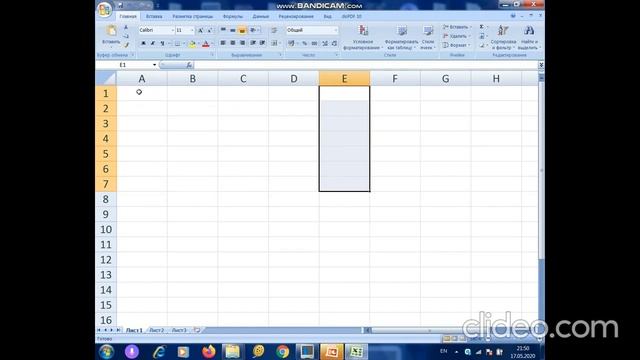The width and height of the screenshot is (640, 360).
Task: Click the Increase Decimal icon
Action: point(325,43)
